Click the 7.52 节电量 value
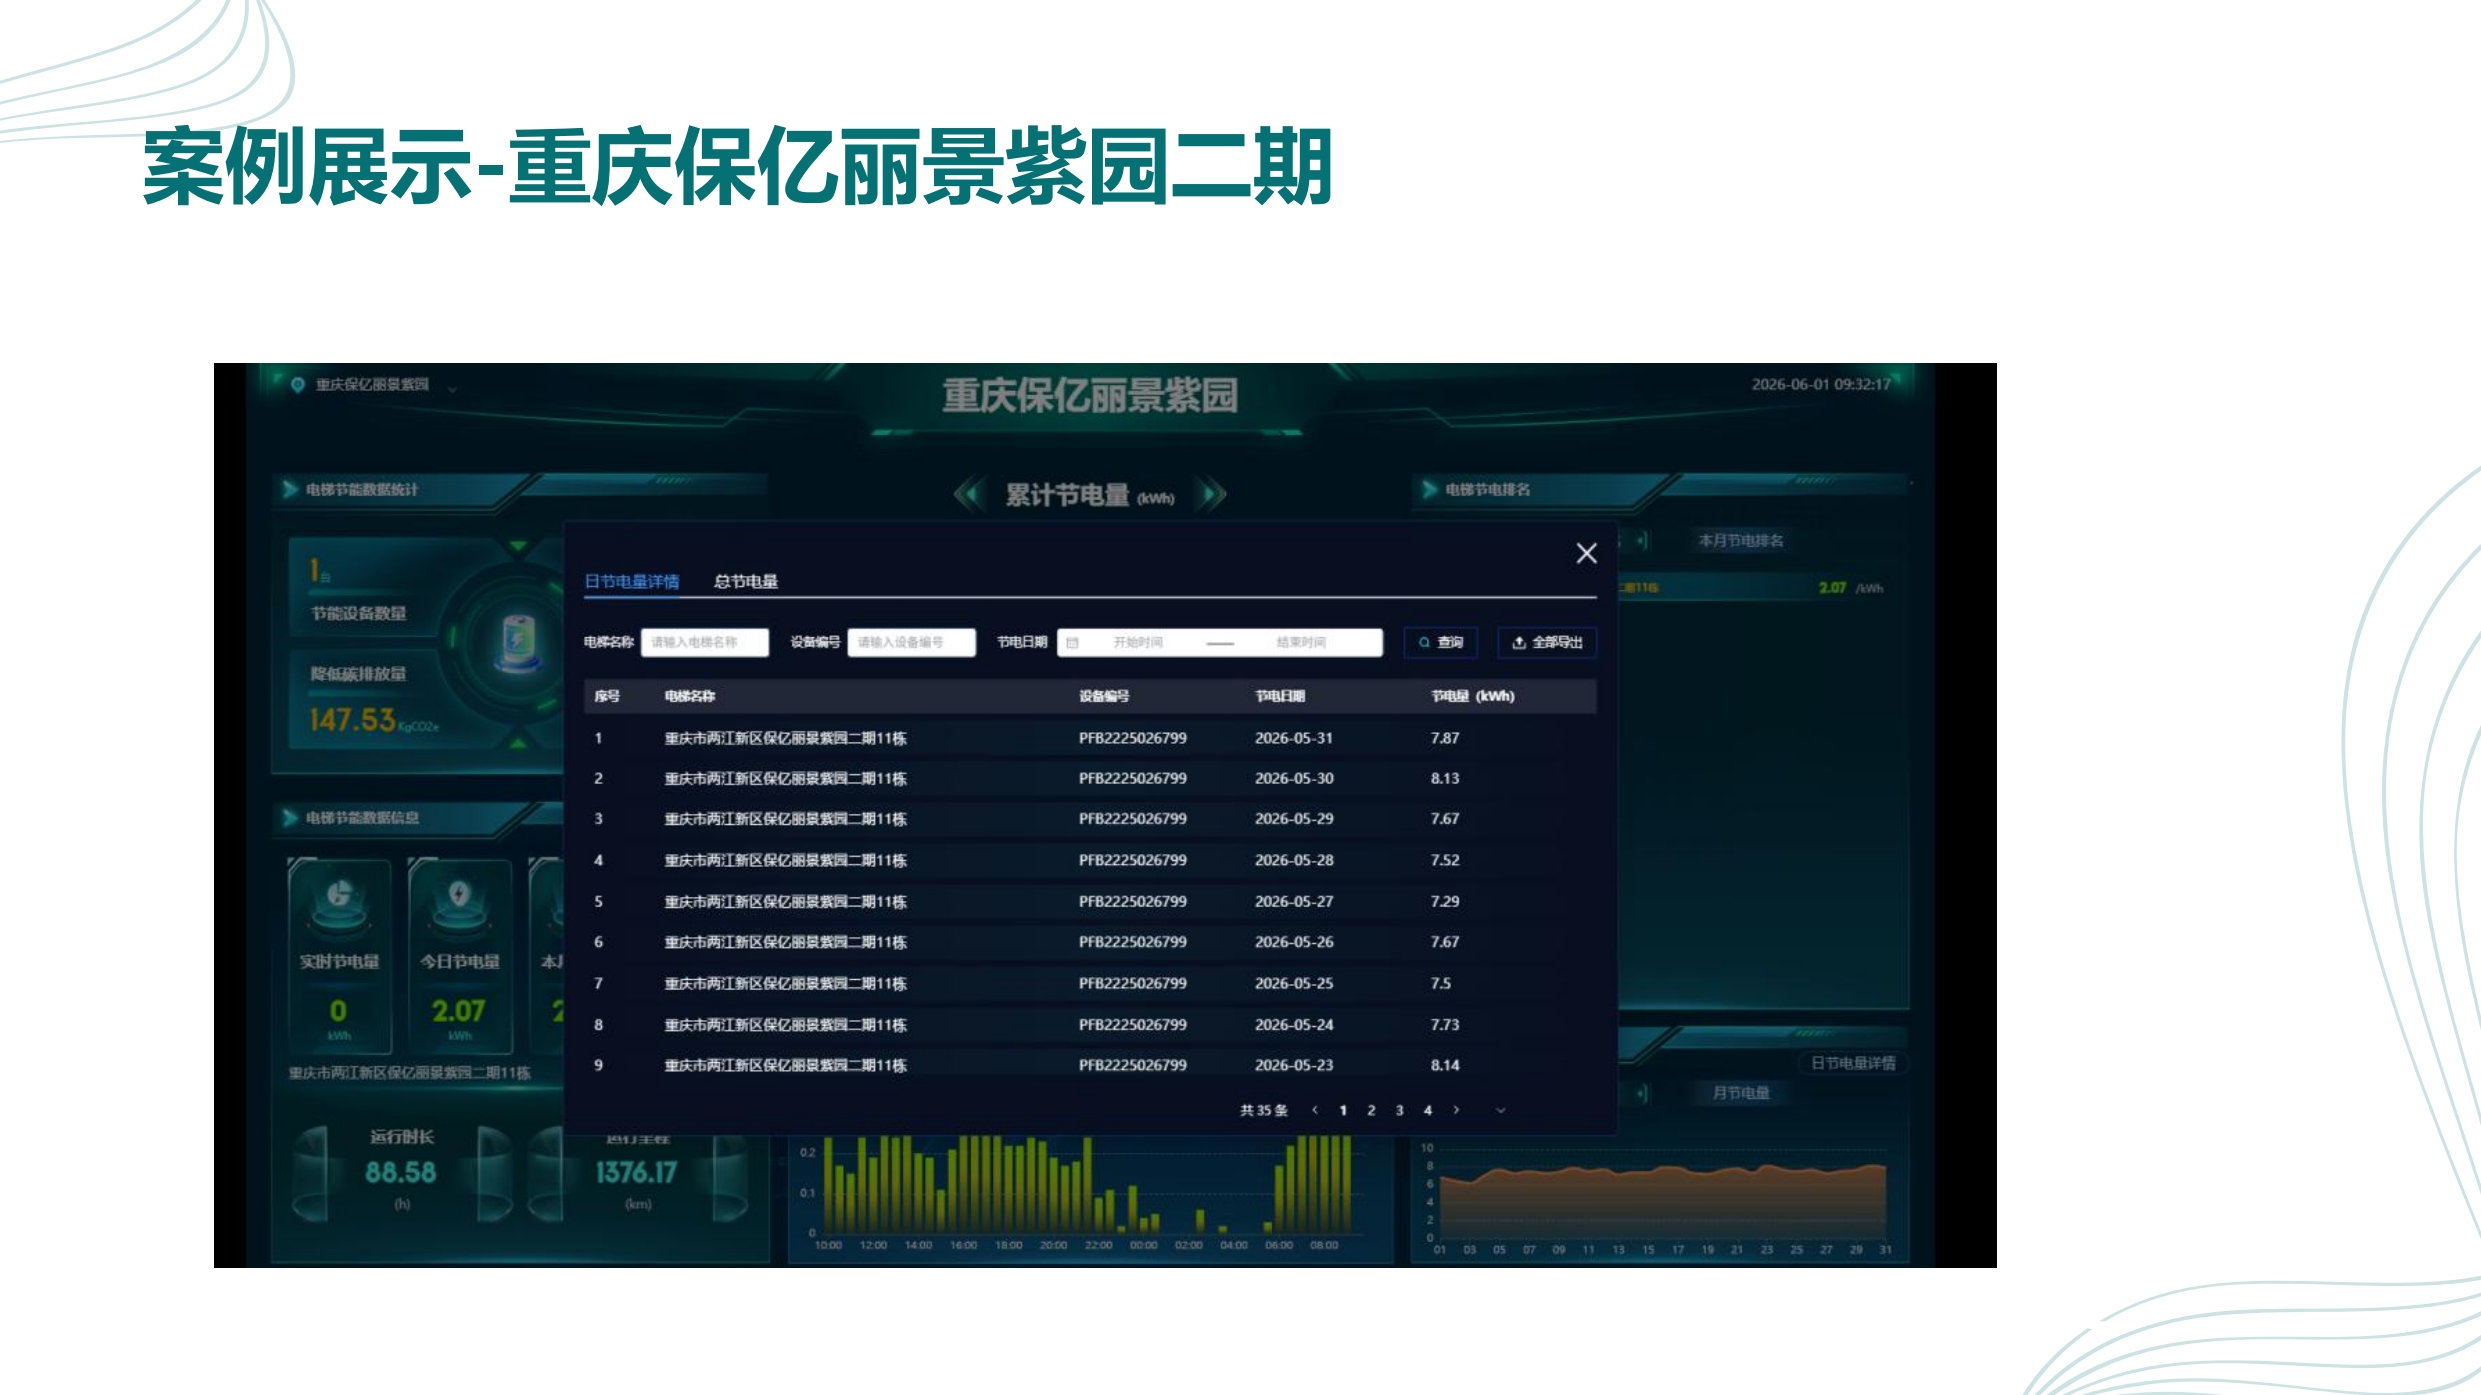 point(1445,860)
